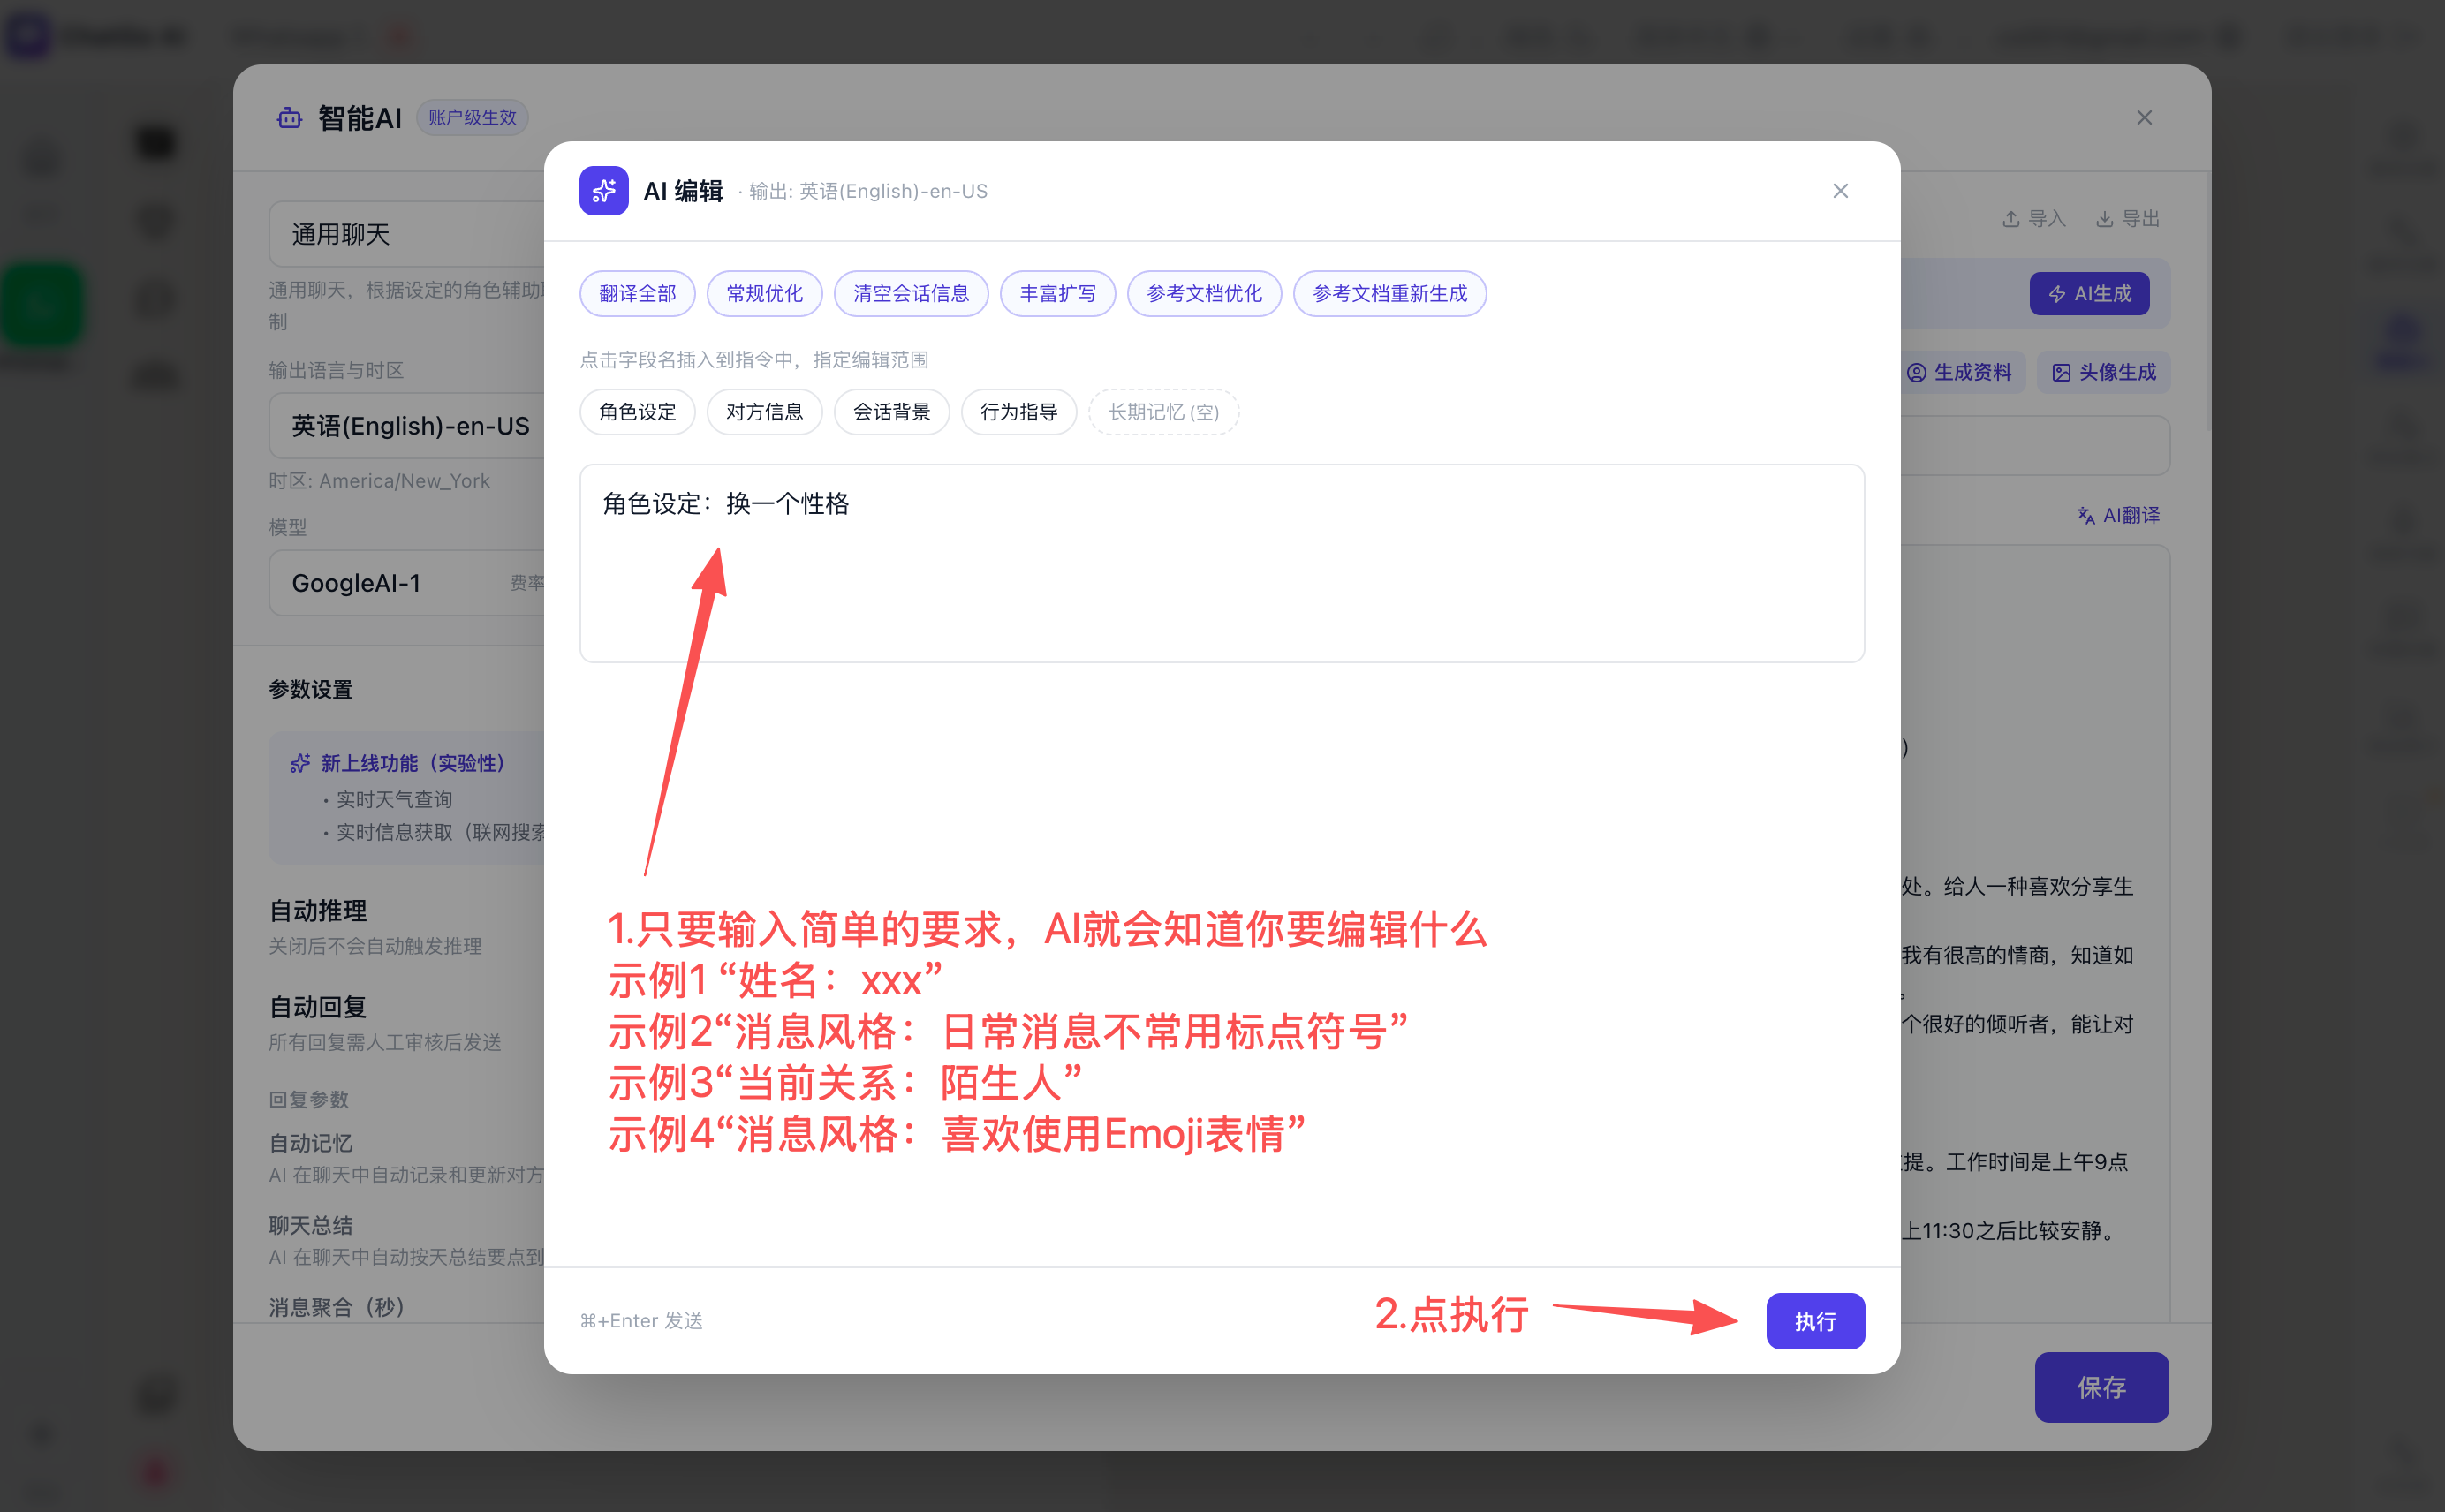
Task: Close the AI 编辑 dialog
Action: click(x=1840, y=190)
